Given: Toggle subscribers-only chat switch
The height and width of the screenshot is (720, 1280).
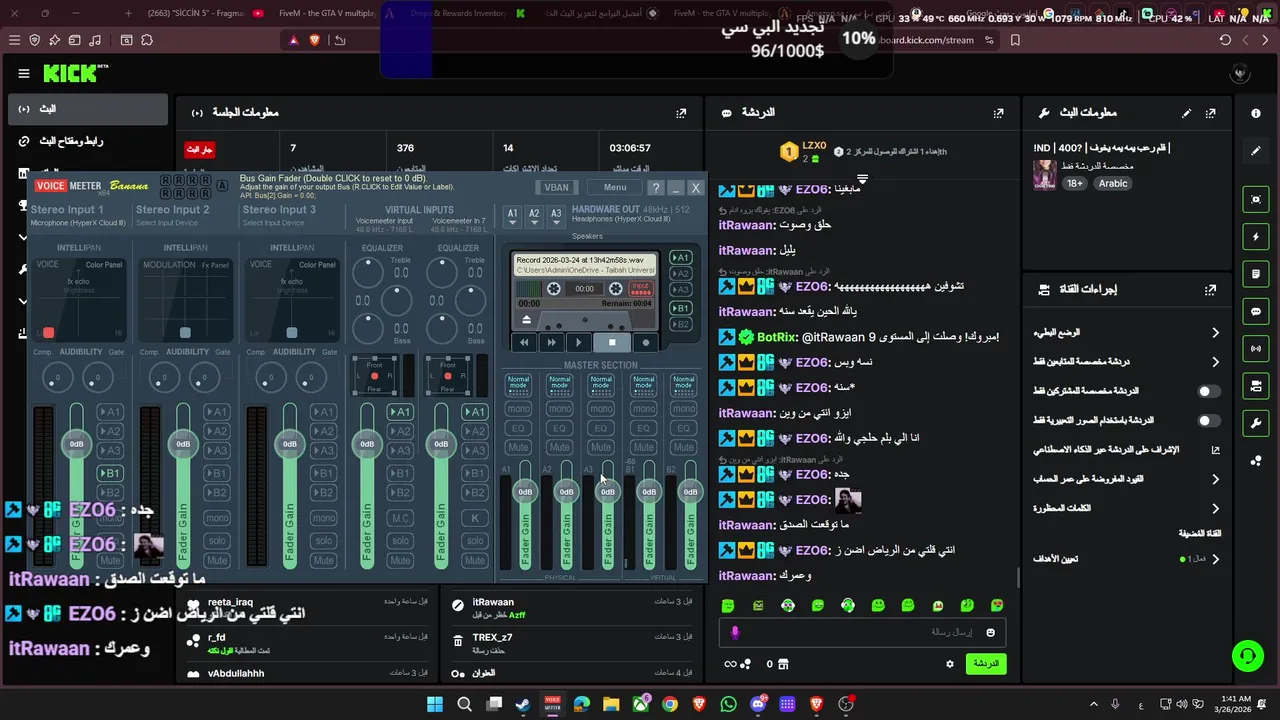Looking at the screenshot, I should [1208, 391].
